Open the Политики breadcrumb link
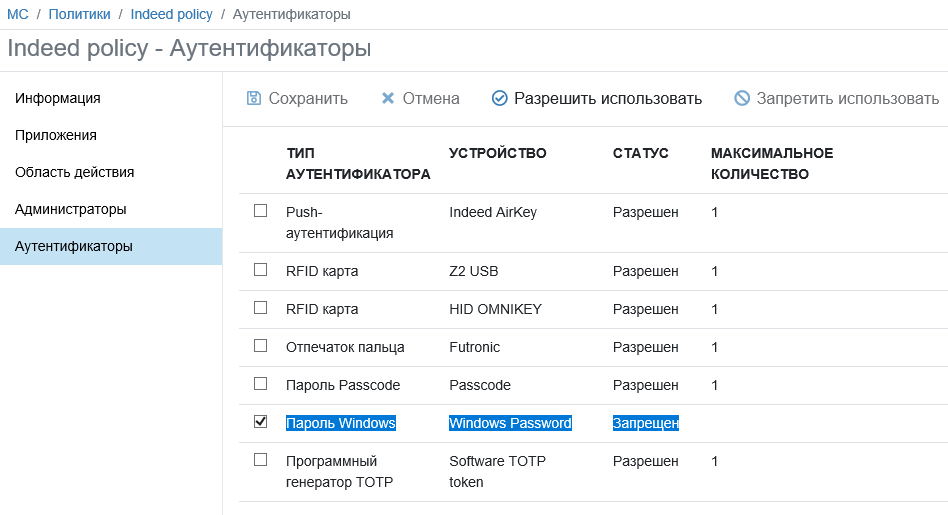 tap(79, 14)
